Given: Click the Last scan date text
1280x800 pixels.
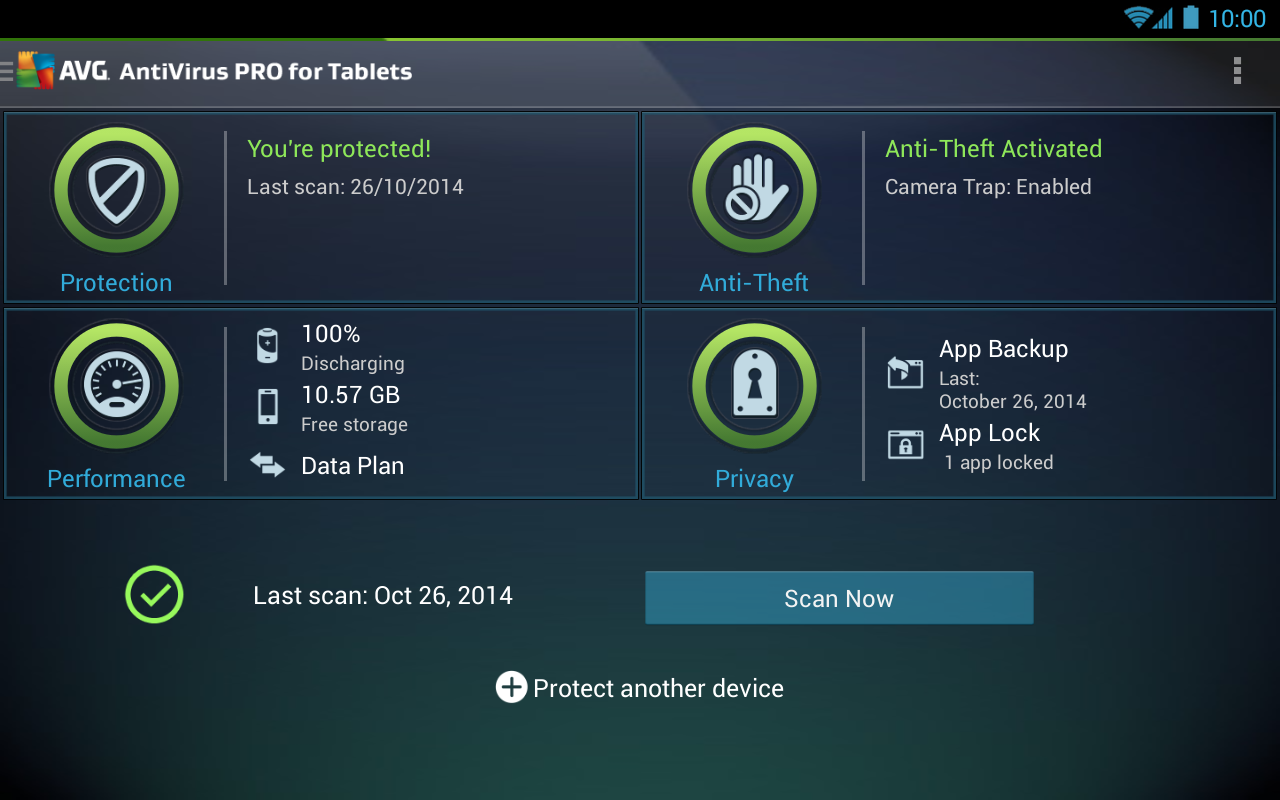Looking at the screenshot, I should (383, 595).
